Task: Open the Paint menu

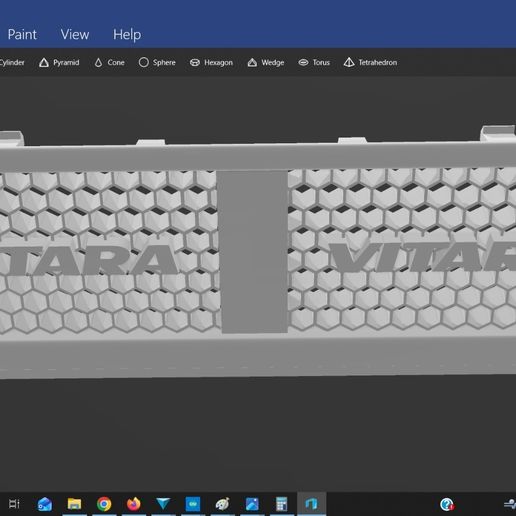Action: click(22, 35)
